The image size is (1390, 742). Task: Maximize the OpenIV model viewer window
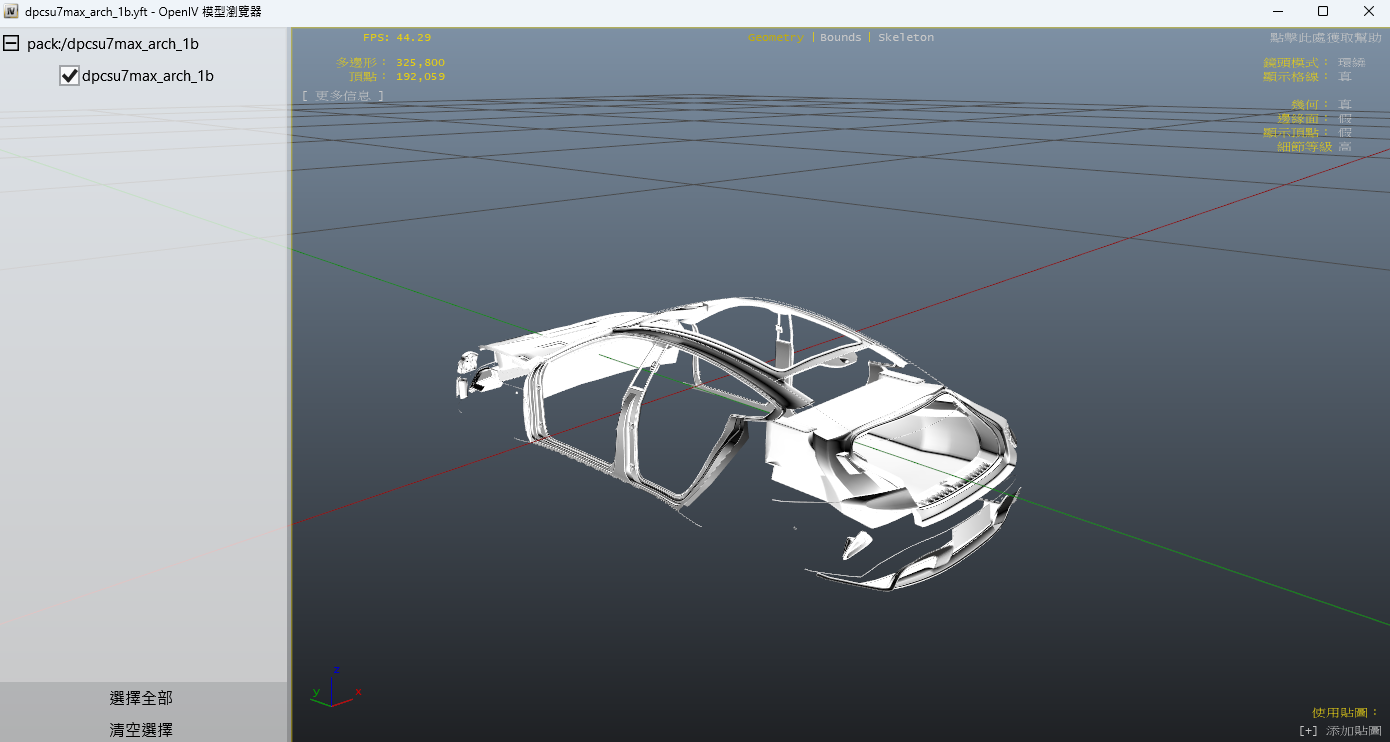pos(1322,12)
